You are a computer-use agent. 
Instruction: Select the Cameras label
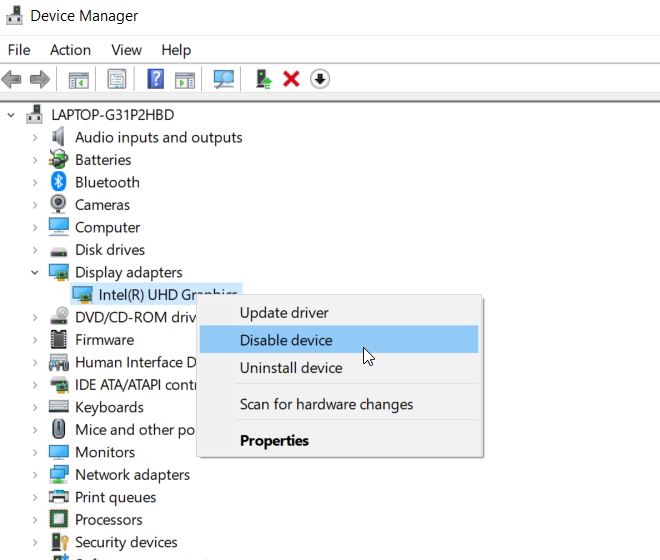(102, 205)
